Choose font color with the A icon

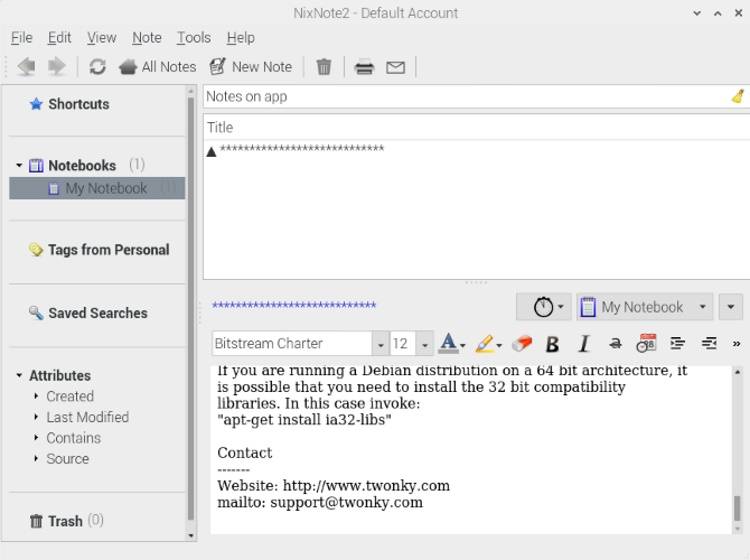click(x=448, y=343)
